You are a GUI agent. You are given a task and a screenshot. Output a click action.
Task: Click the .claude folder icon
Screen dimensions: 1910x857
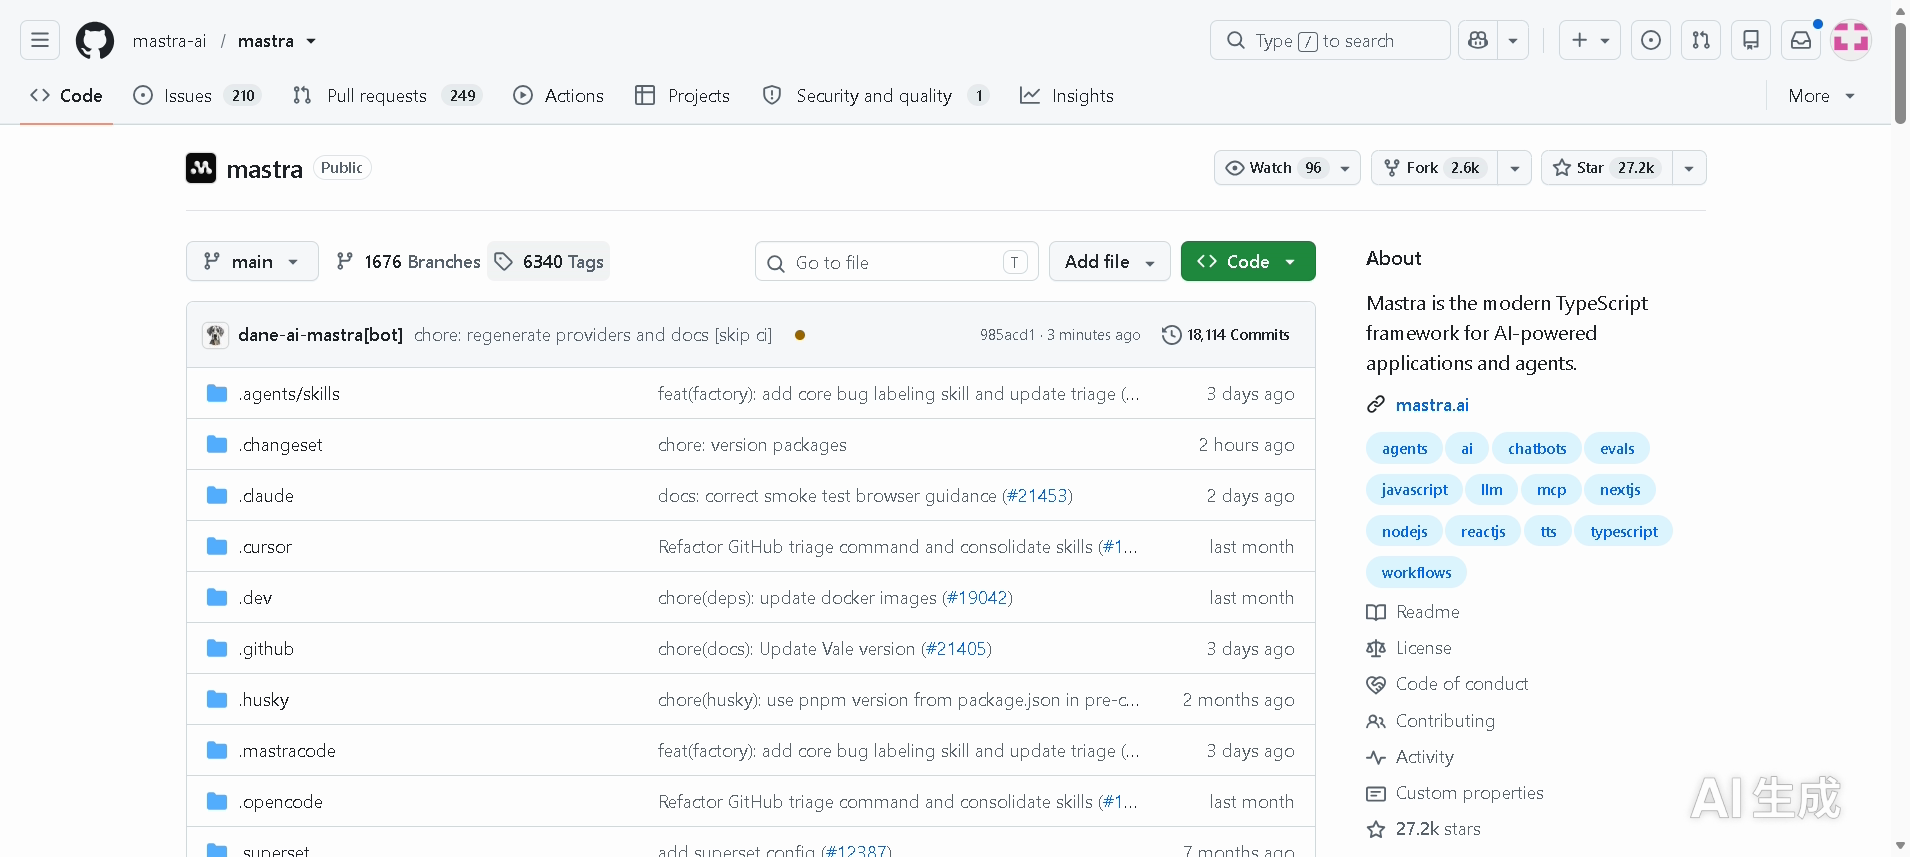pos(217,496)
